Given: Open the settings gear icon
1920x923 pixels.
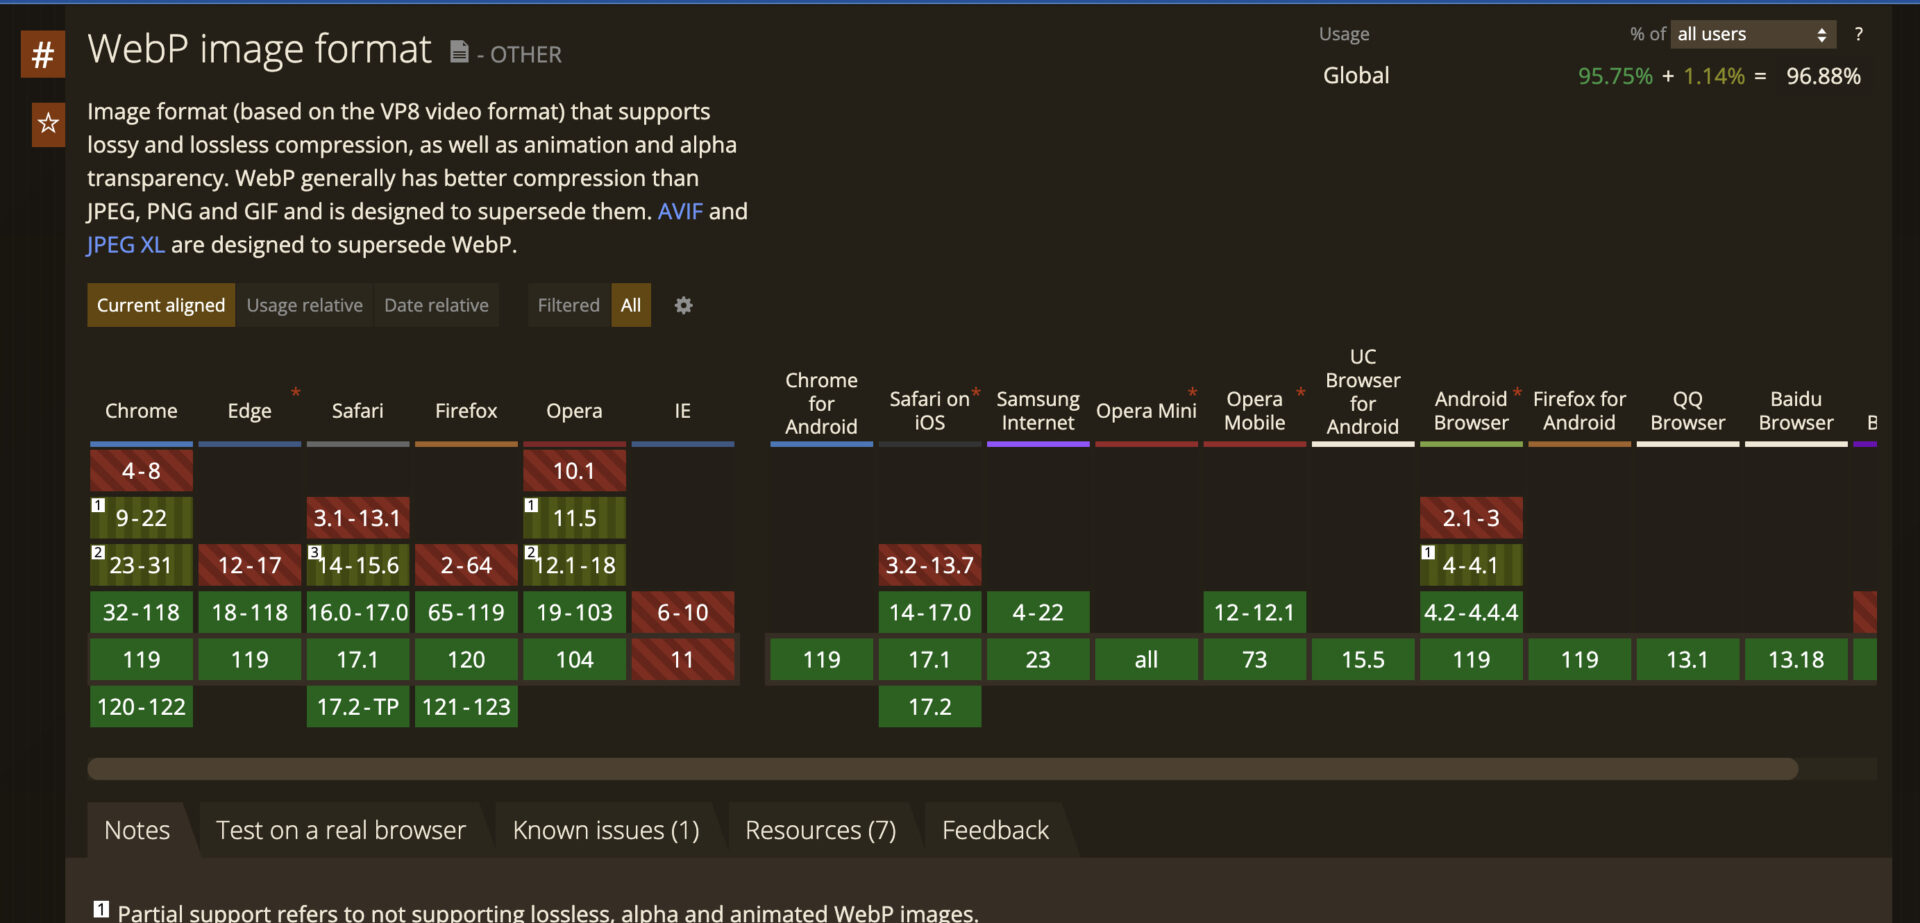Looking at the screenshot, I should click(683, 306).
